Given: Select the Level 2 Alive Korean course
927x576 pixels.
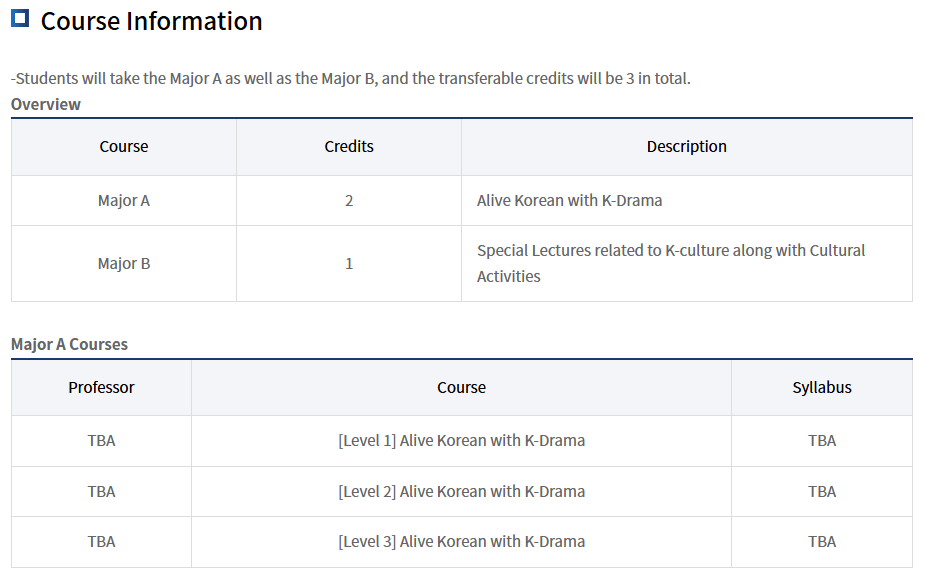Looking at the screenshot, I should coord(461,491).
